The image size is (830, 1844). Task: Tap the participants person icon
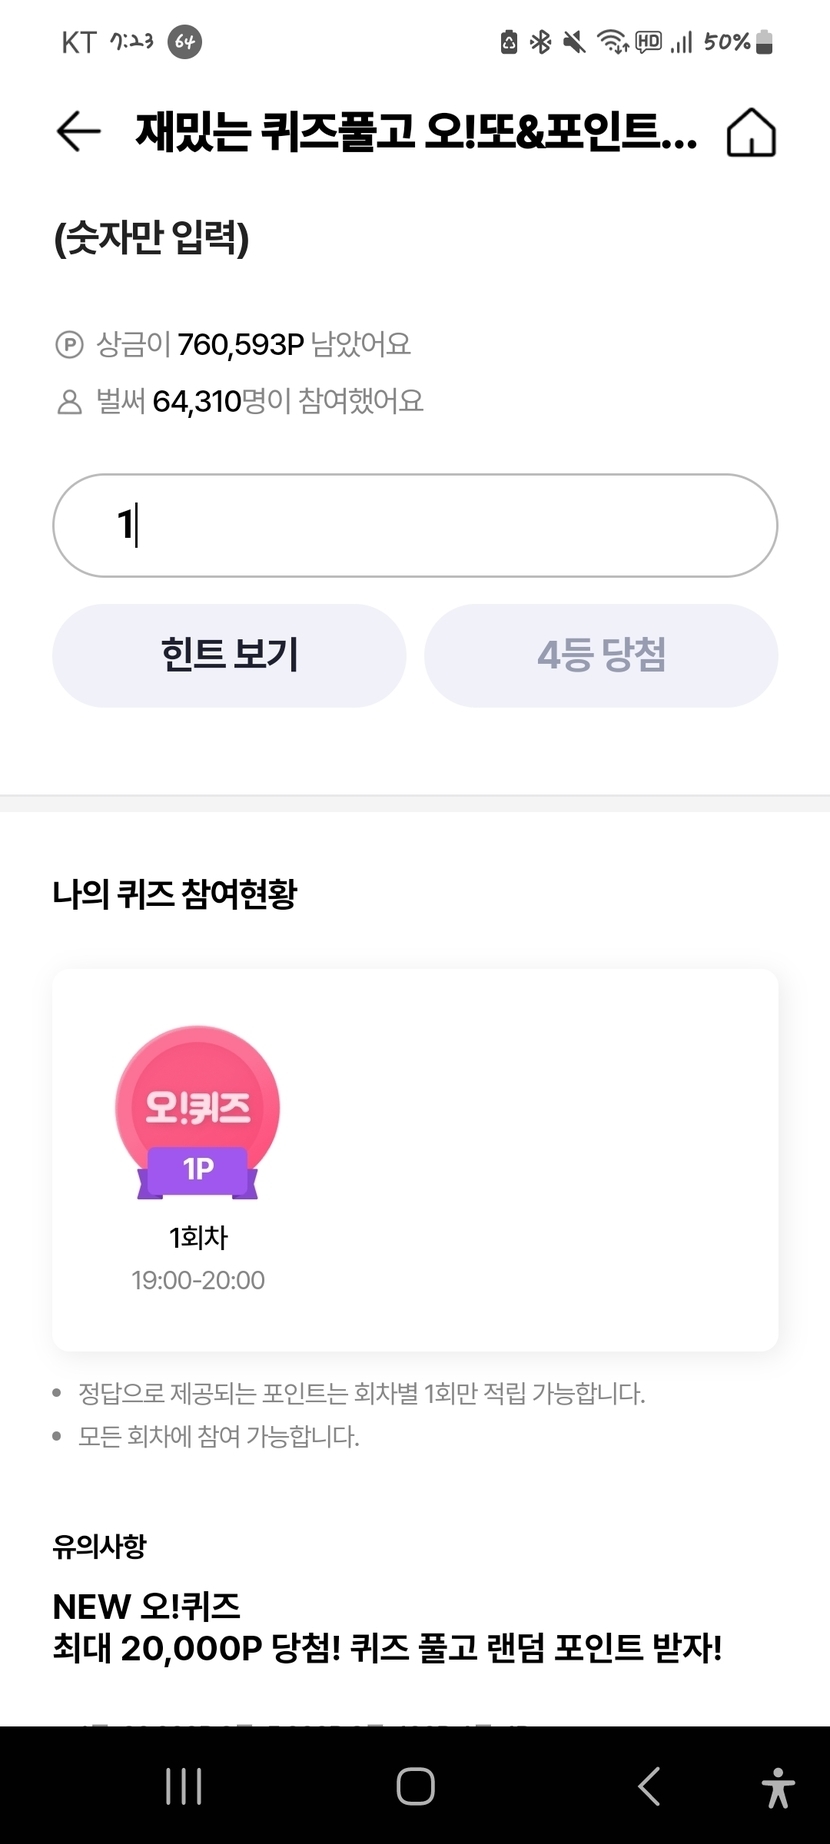tap(69, 403)
